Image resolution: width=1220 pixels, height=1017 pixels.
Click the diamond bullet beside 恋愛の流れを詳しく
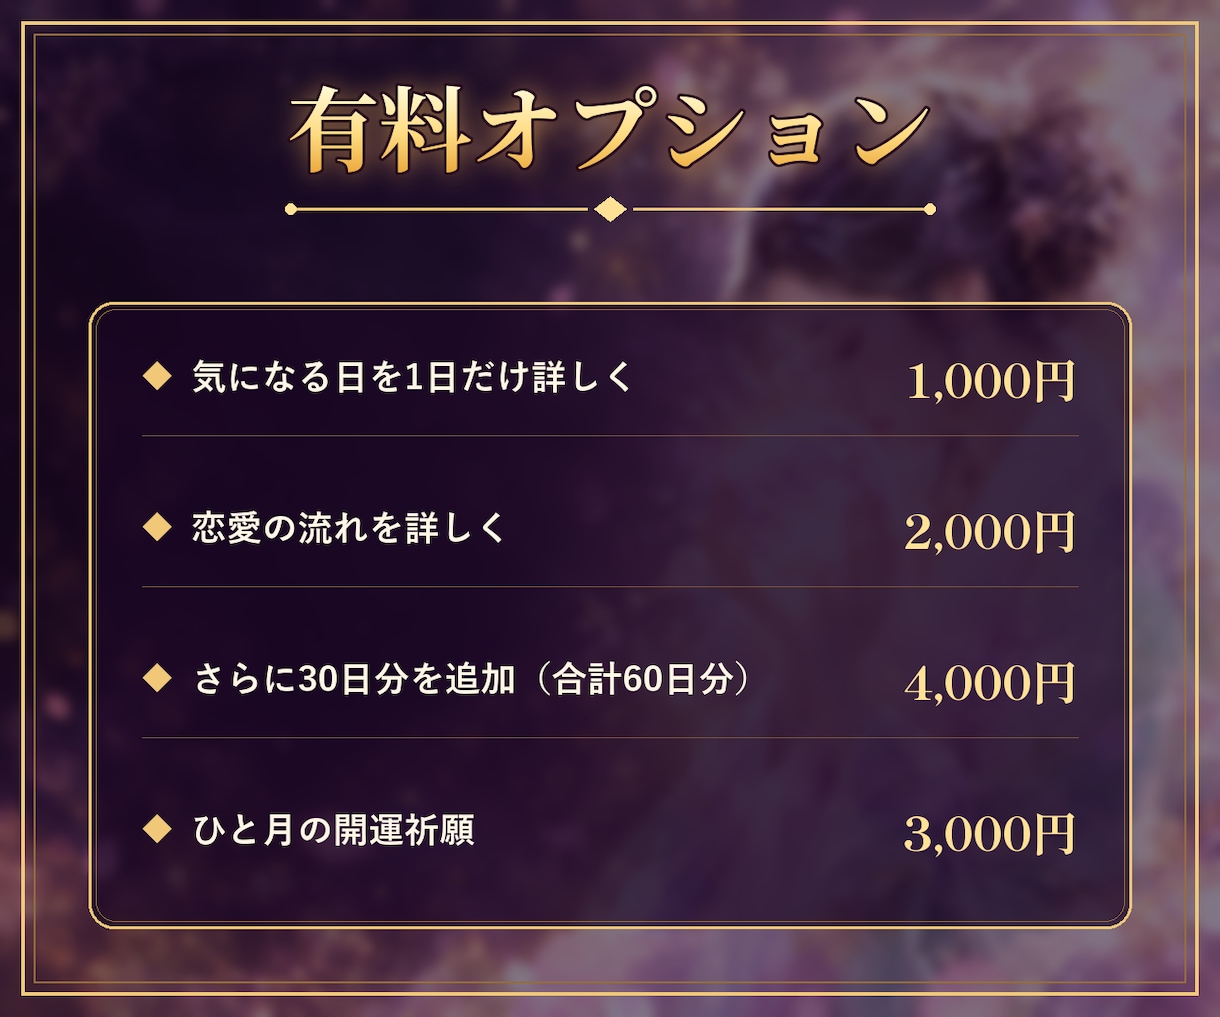[158, 527]
